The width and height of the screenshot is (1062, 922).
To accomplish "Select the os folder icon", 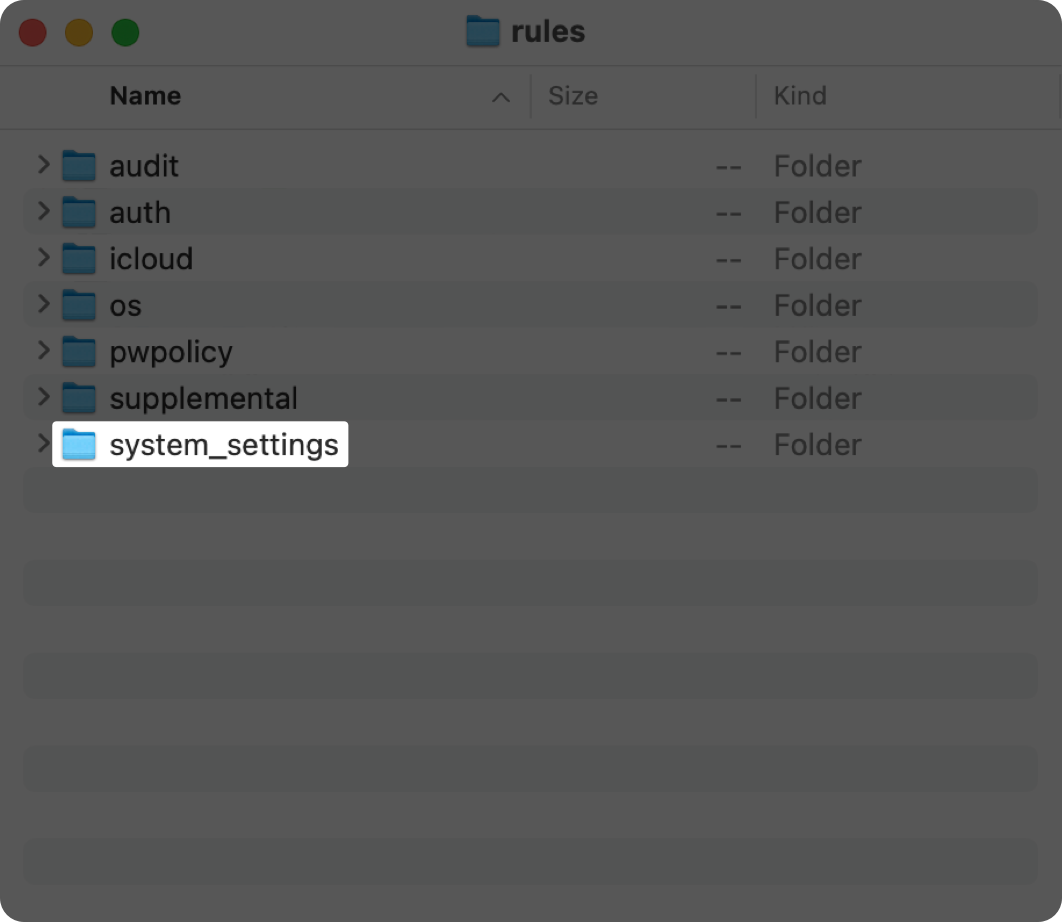I will [x=79, y=305].
